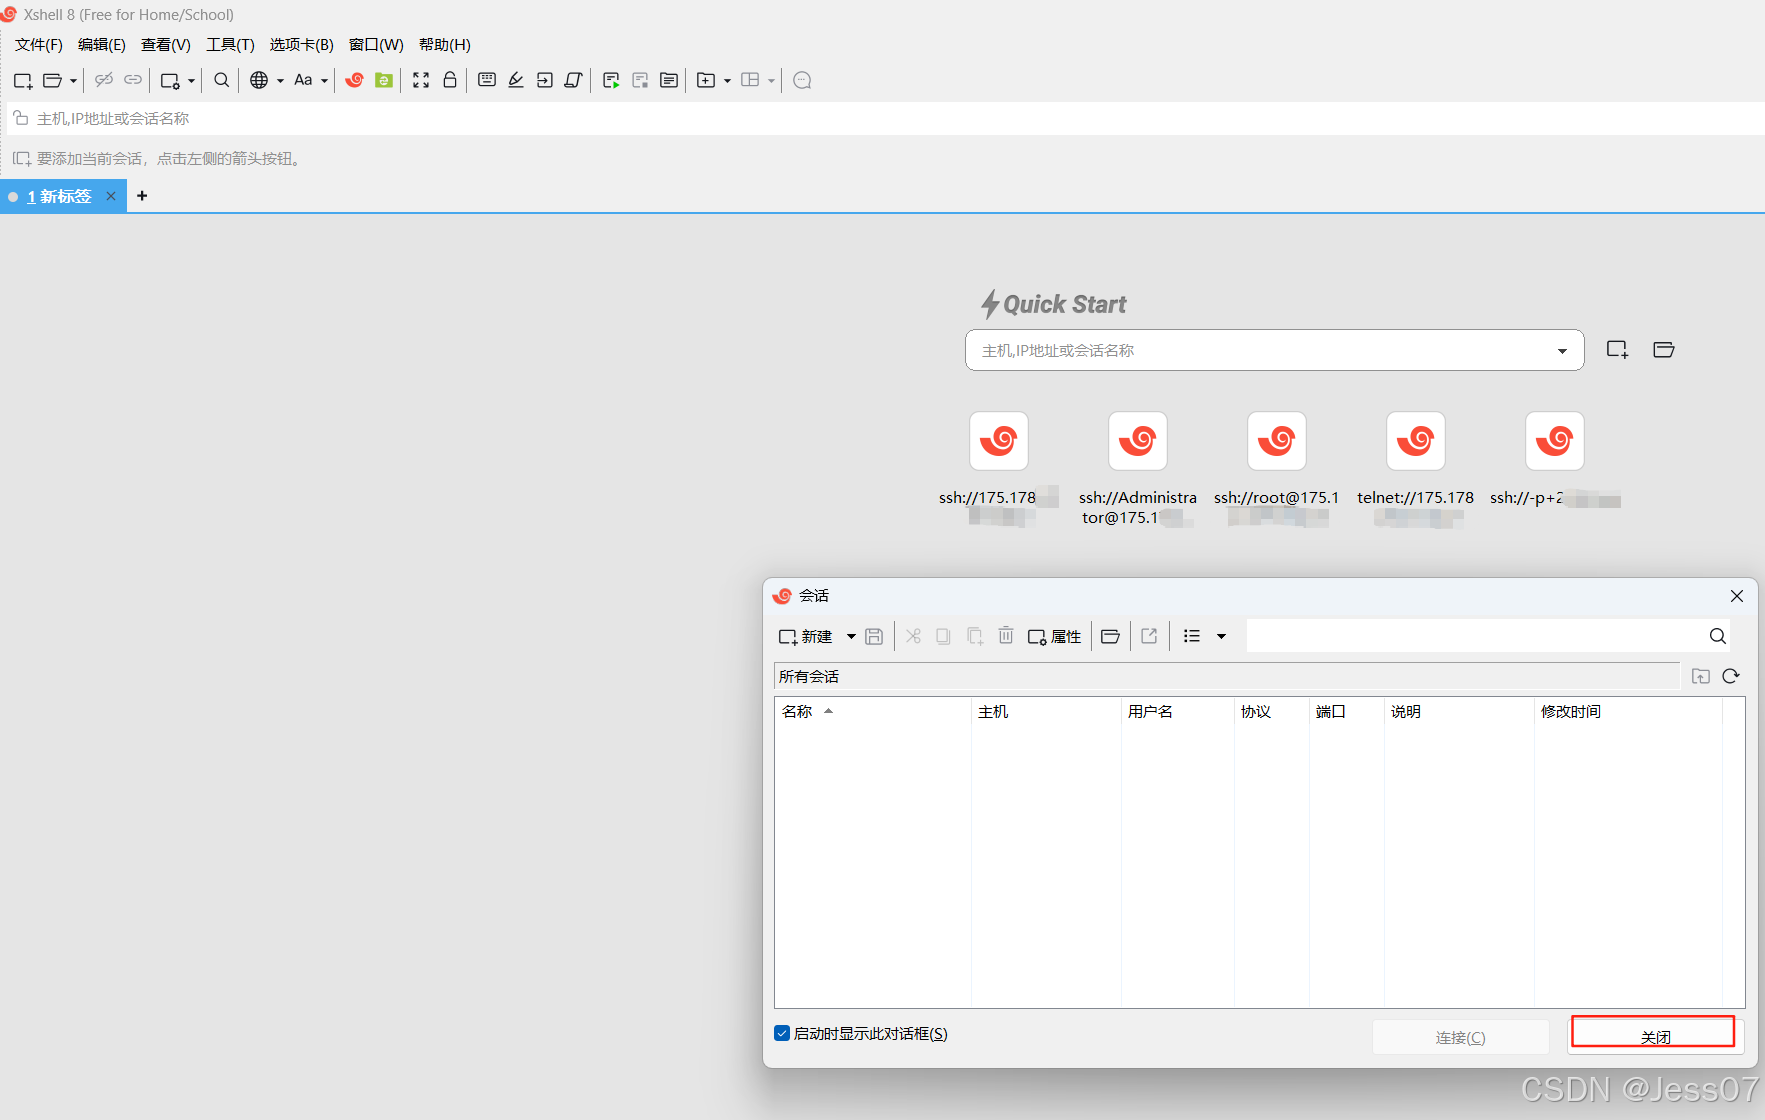Screen dimensions: 1765x1120
Task: Expand the Quick Start host dropdown arrow
Action: pyautogui.click(x=1562, y=351)
